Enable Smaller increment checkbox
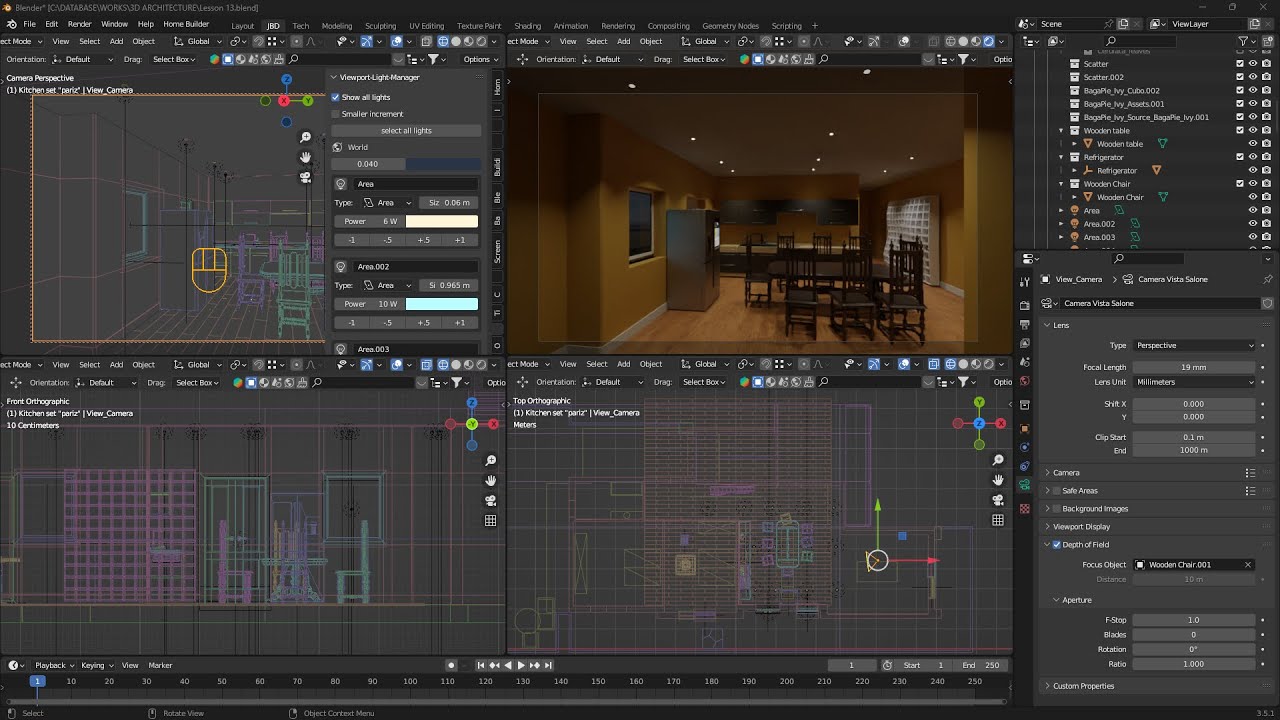The height and width of the screenshot is (720, 1280). click(336, 114)
